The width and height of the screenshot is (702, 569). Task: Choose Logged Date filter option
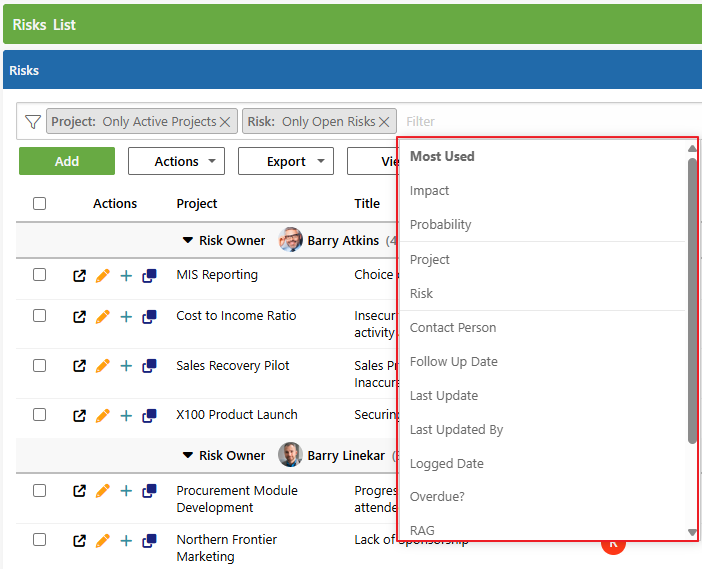[x=446, y=464]
